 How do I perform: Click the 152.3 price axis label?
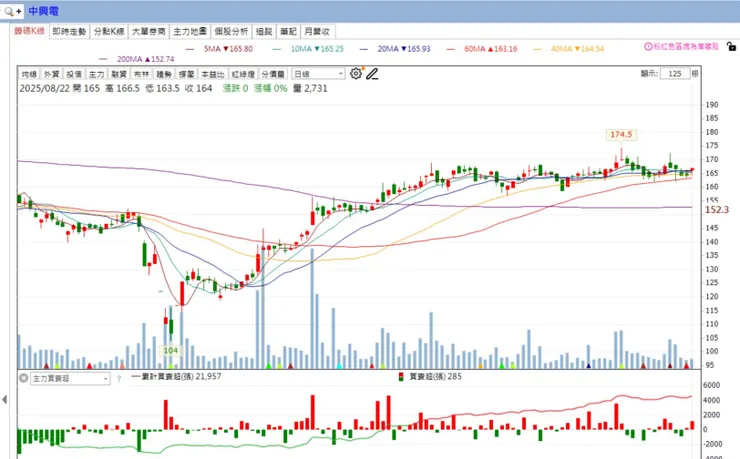coord(716,209)
